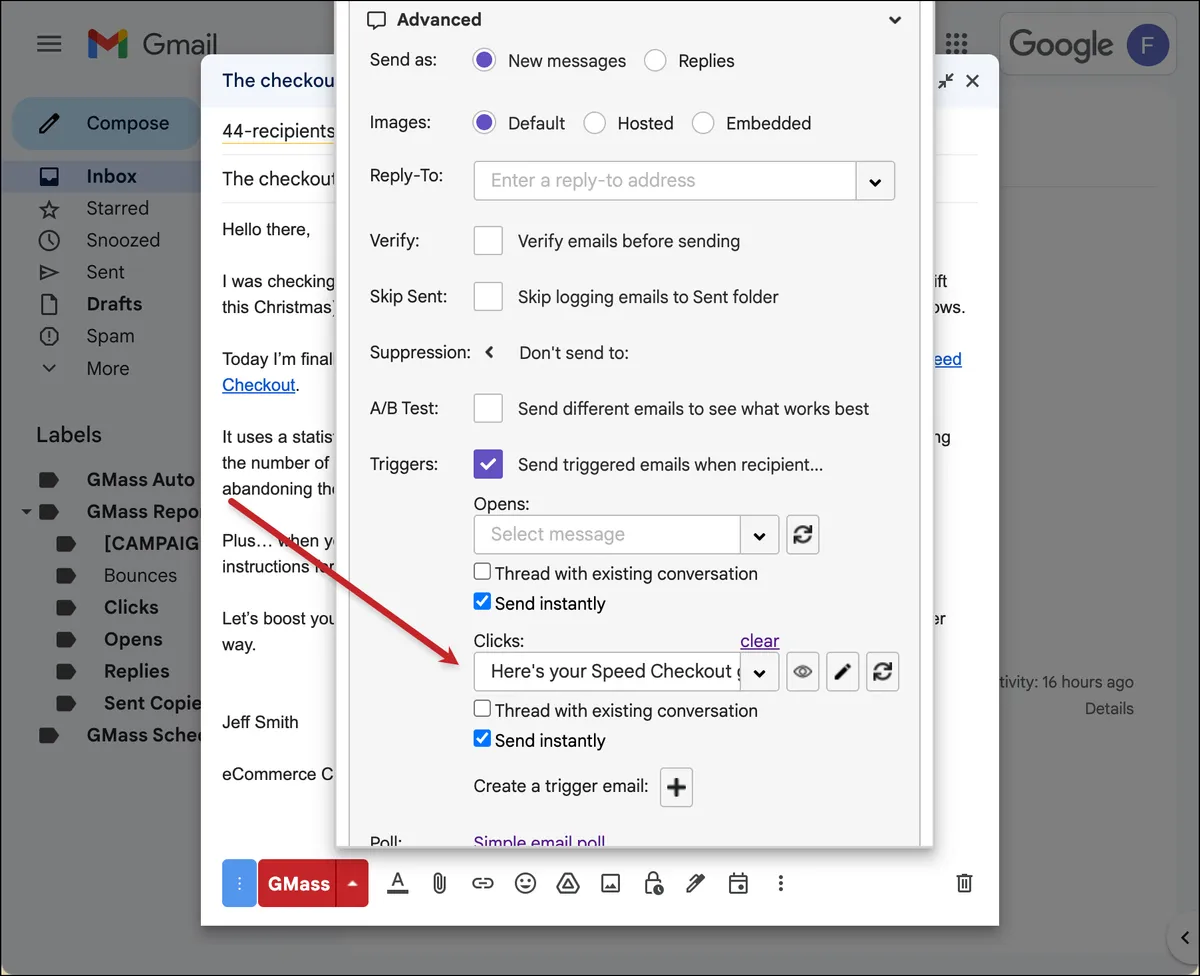Attach files with paperclip icon
The image size is (1200, 976).
439,883
